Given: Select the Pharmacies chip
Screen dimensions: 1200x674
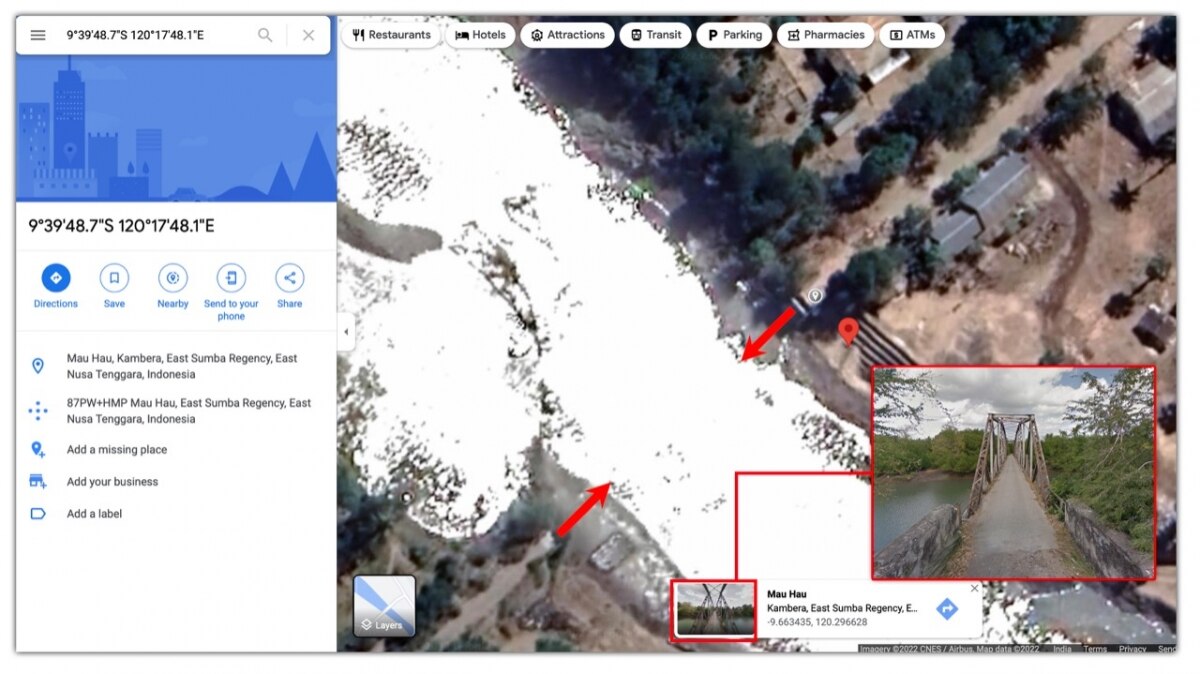Looking at the screenshot, I should pos(825,35).
